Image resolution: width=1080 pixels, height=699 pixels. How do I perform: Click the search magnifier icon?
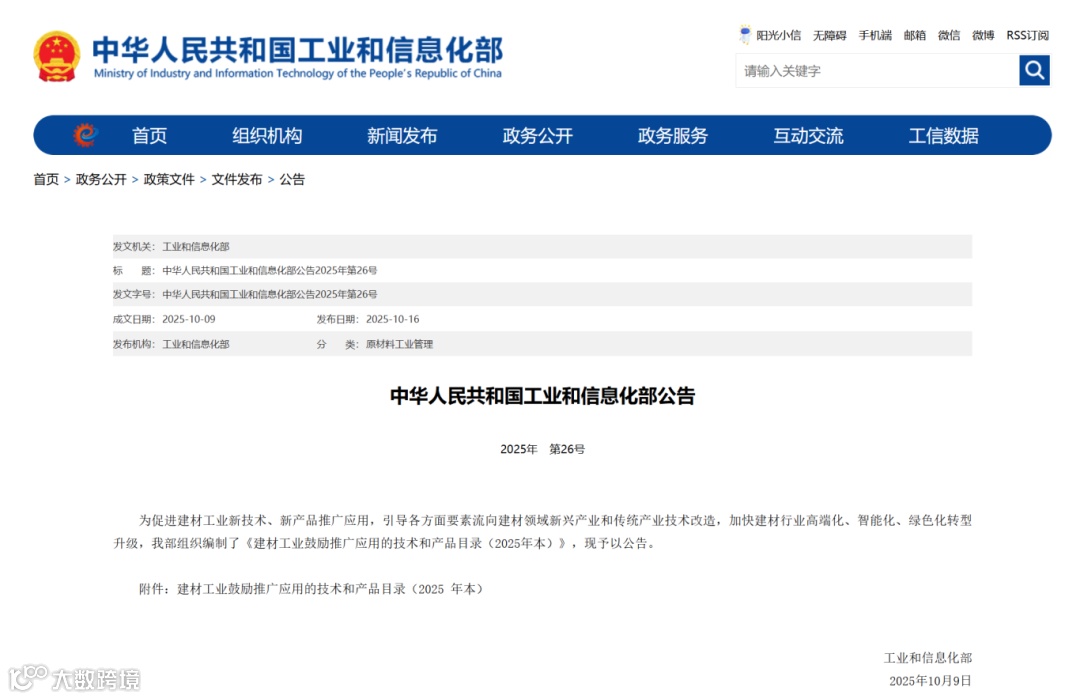1034,70
